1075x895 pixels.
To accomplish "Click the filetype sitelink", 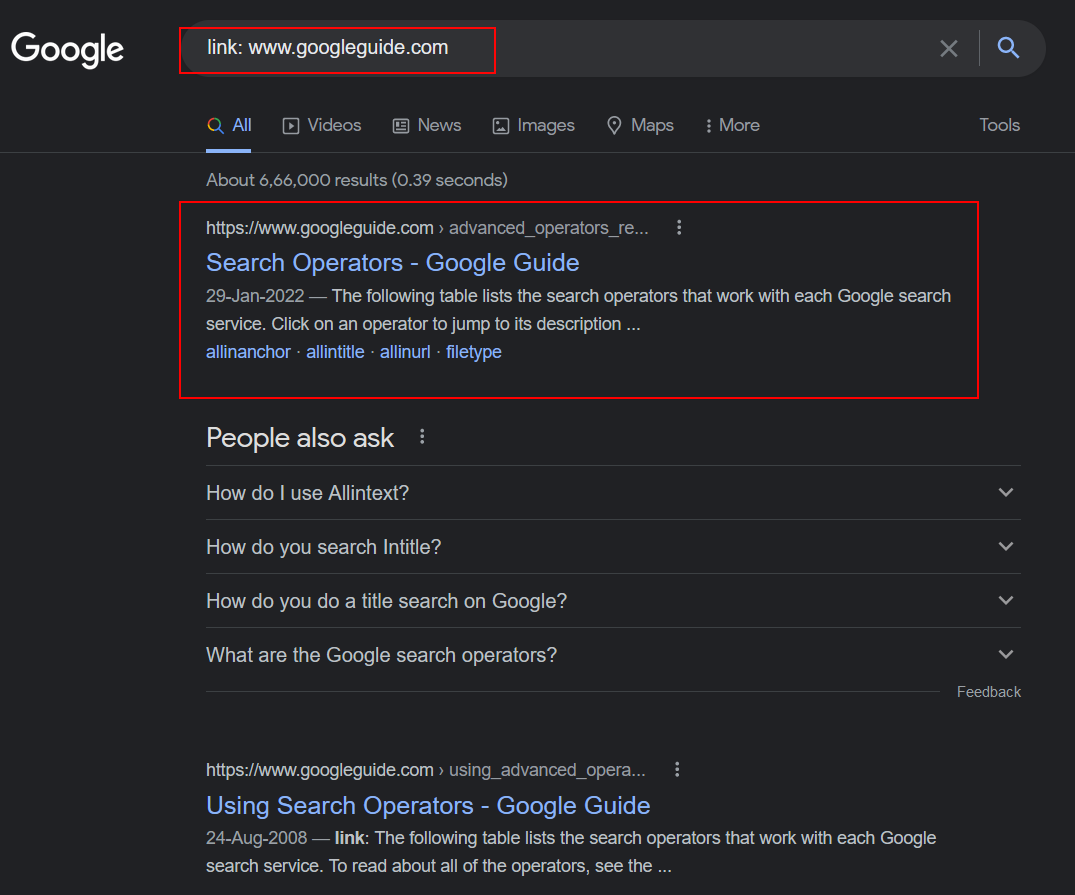I will point(474,352).
